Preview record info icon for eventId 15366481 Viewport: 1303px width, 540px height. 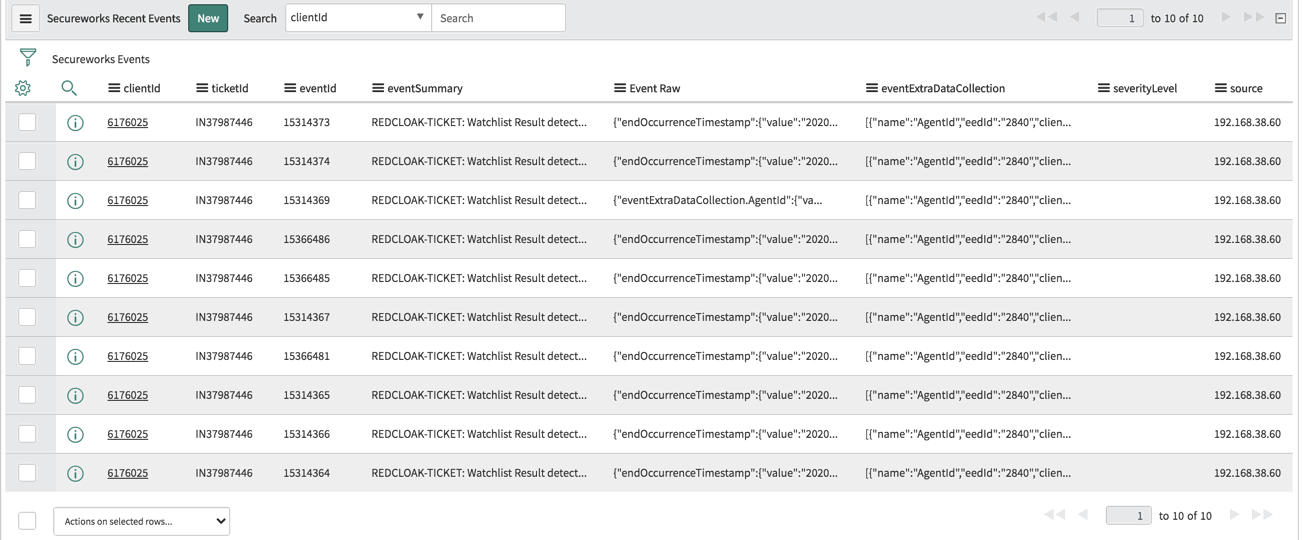tap(75, 357)
